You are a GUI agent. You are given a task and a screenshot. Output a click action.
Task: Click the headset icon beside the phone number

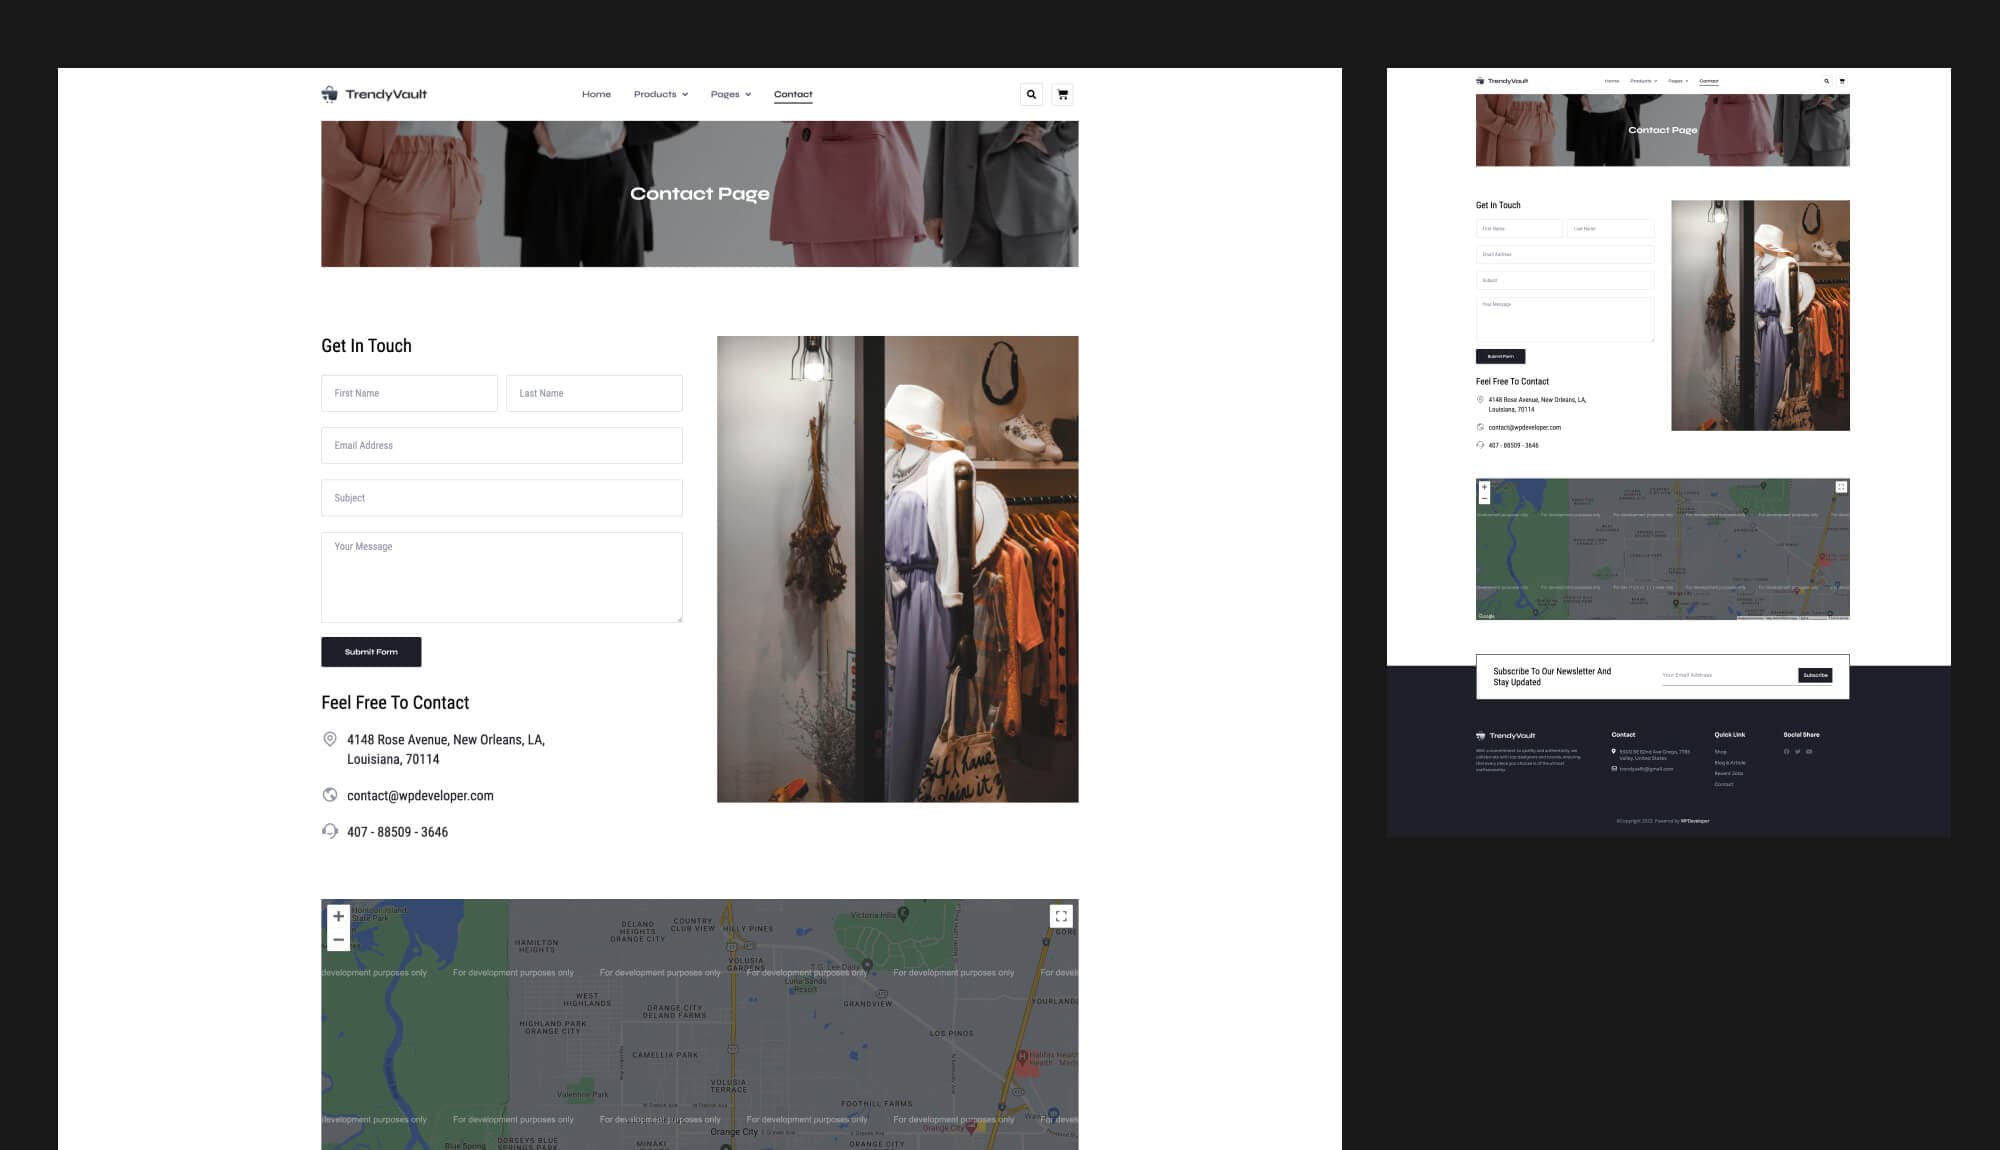(330, 831)
